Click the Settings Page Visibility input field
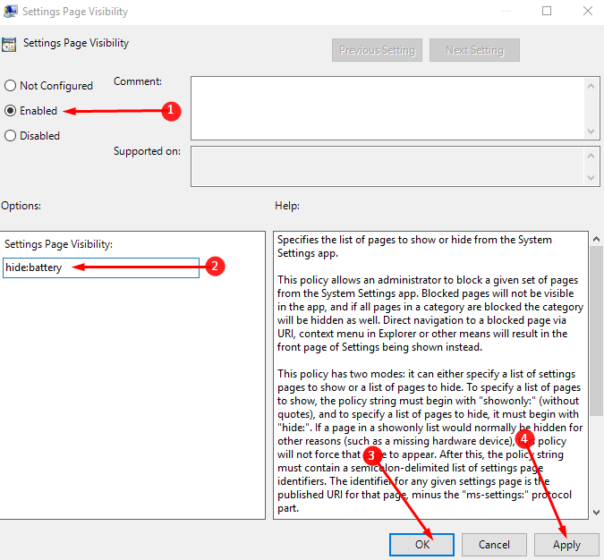Image resolution: width=604 pixels, height=560 pixels. coord(101,268)
